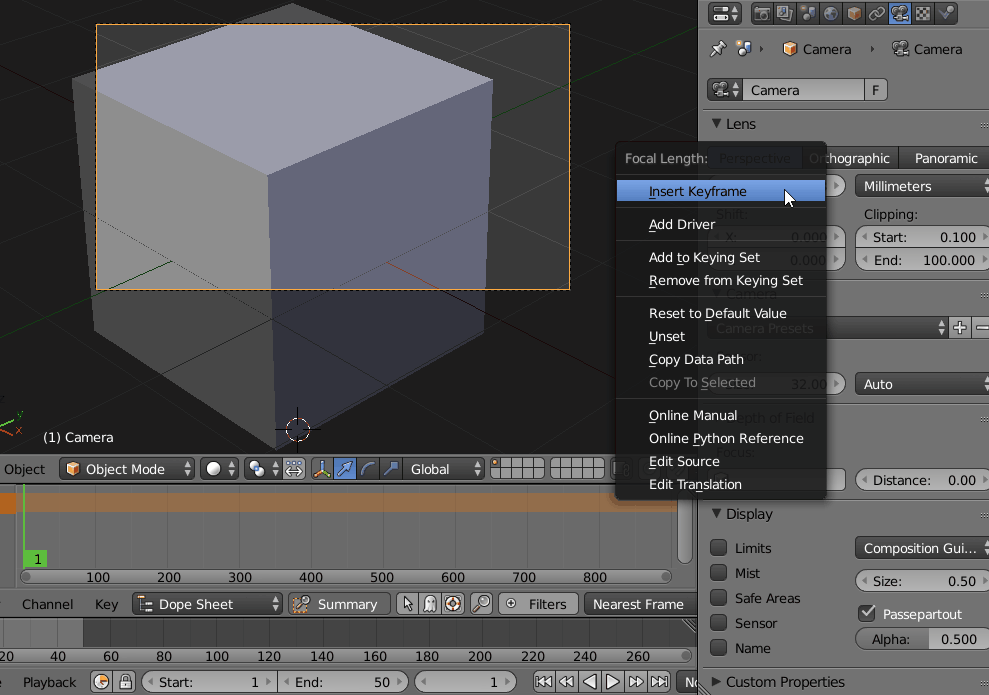Switch to the Orthographic lens tab
The height and width of the screenshot is (695, 989).
coord(851,157)
